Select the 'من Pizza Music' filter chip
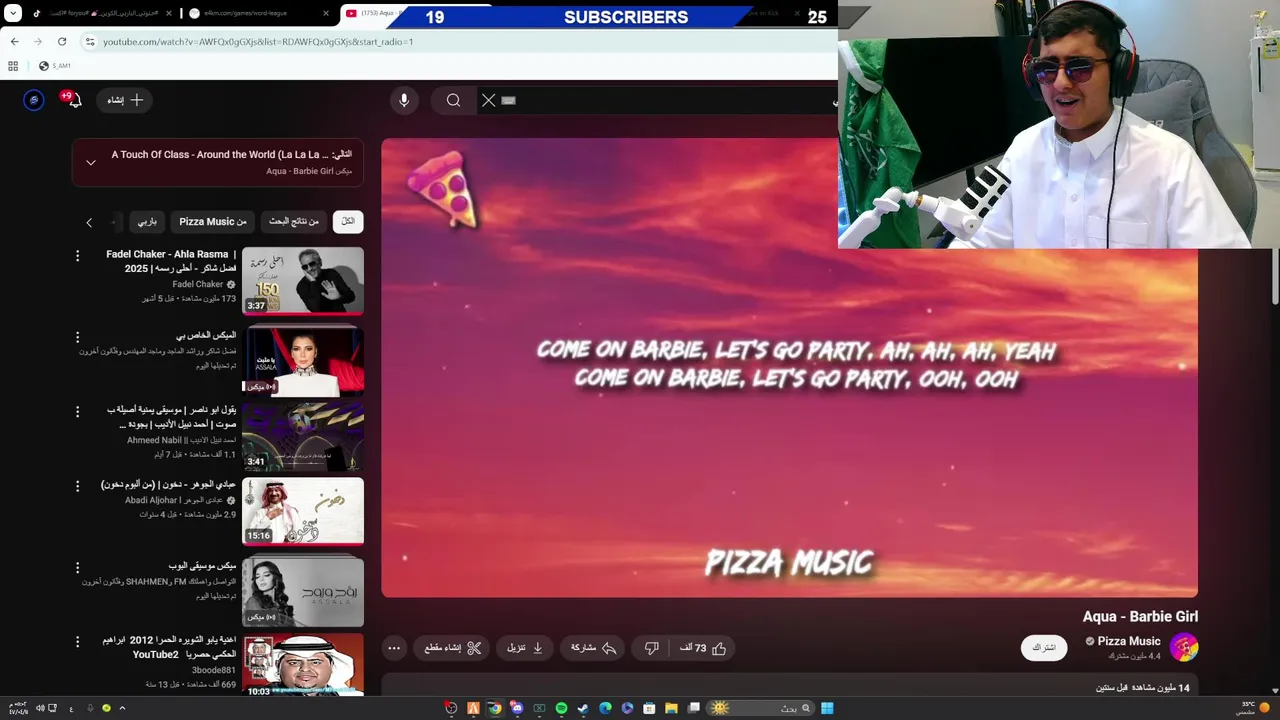Viewport: 1280px width, 720px height. click(213, 221)
